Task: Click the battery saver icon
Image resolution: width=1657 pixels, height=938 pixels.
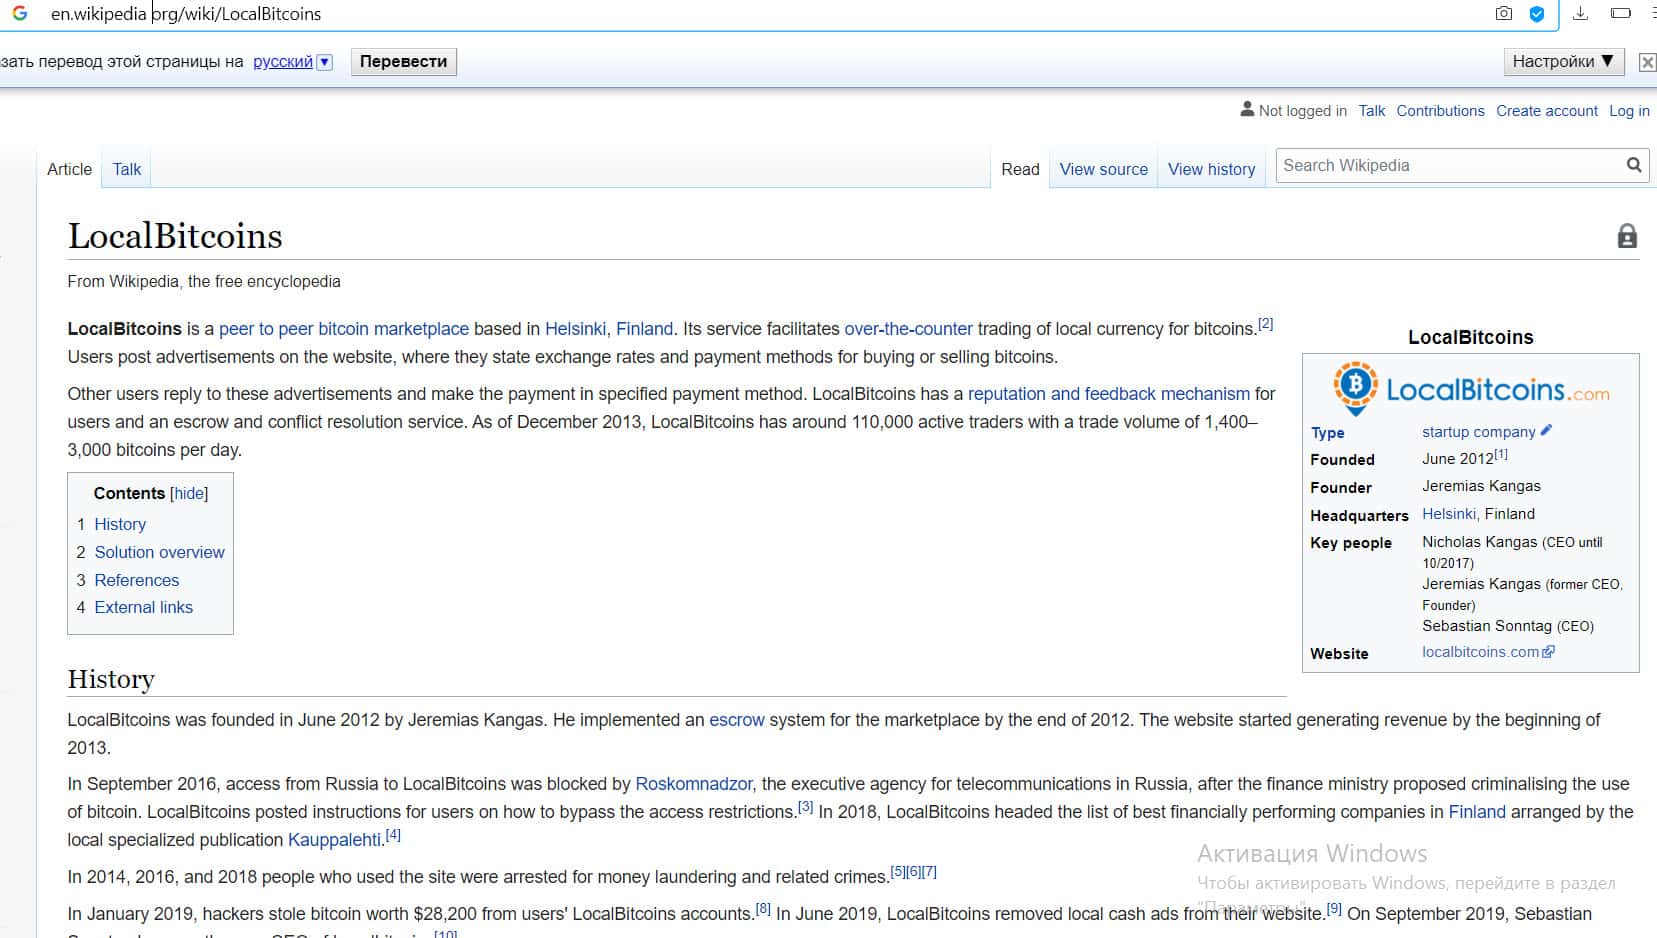Action: tap(1621, 14)
